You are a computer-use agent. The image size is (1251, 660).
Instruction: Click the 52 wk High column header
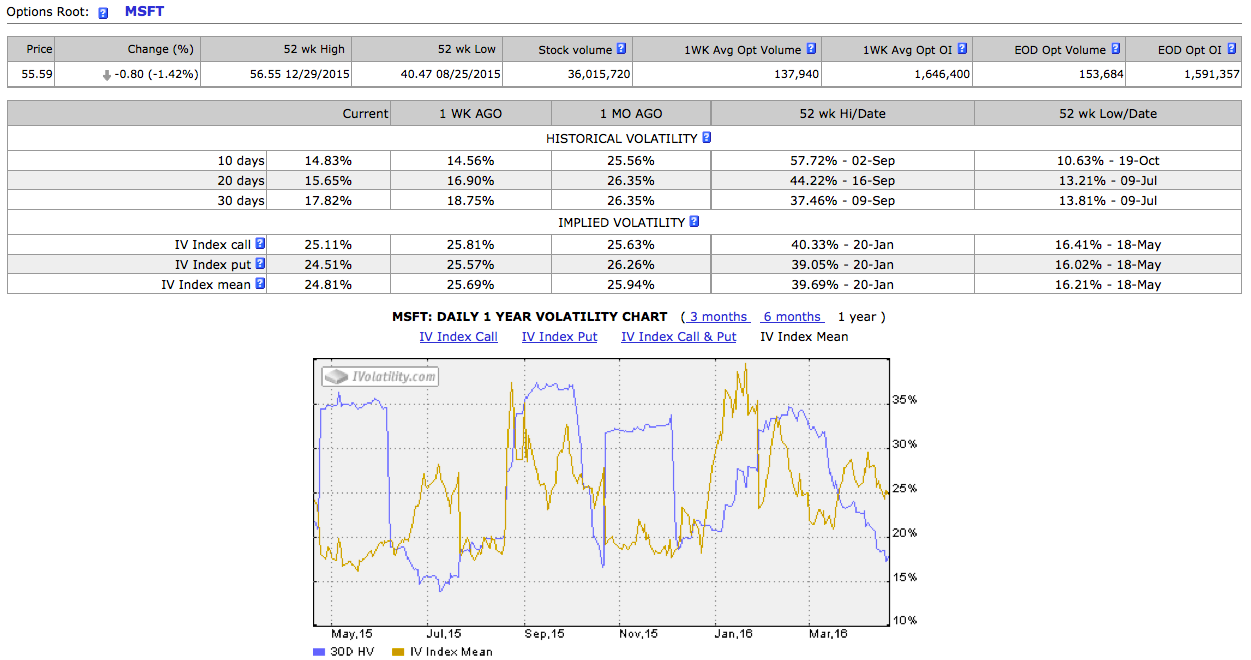(276, 49)
